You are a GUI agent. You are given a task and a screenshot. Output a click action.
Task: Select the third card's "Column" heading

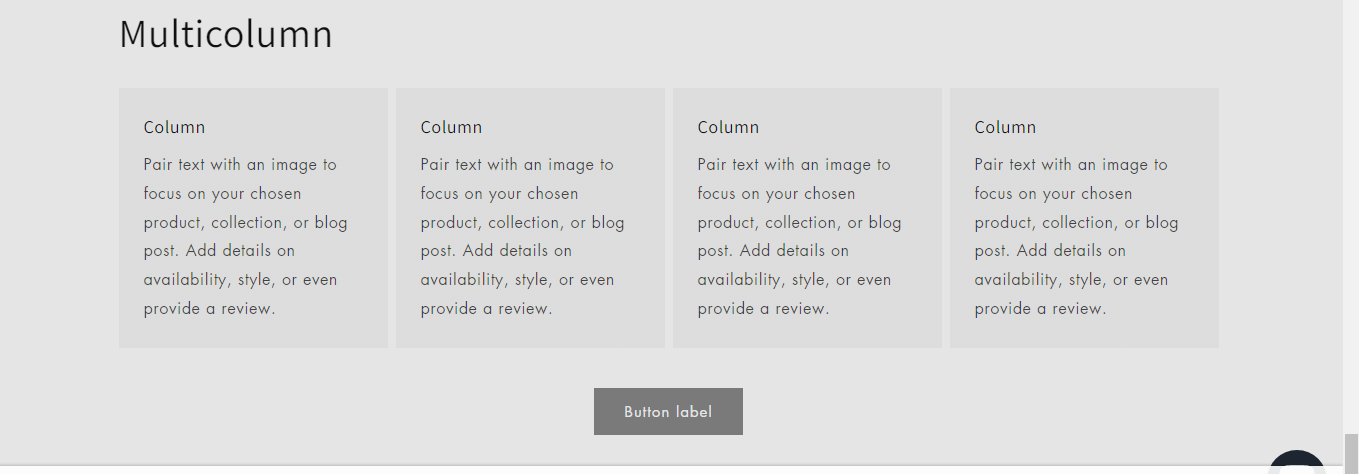[x=728, y=127]
